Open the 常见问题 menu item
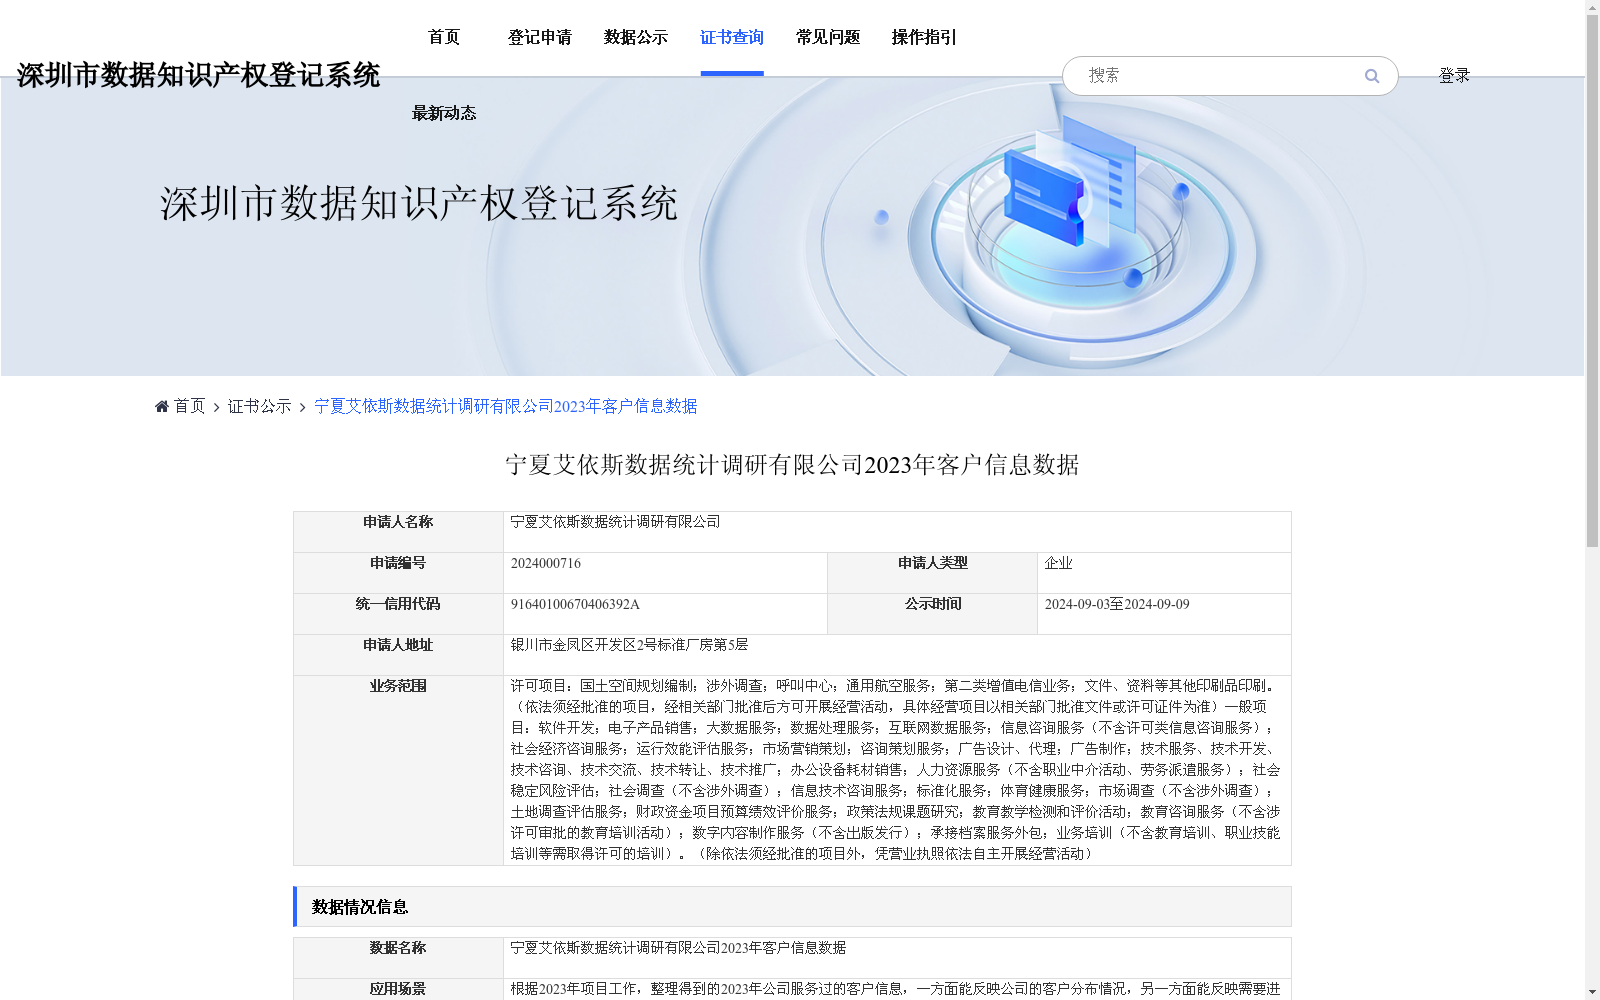 [828, 37]
